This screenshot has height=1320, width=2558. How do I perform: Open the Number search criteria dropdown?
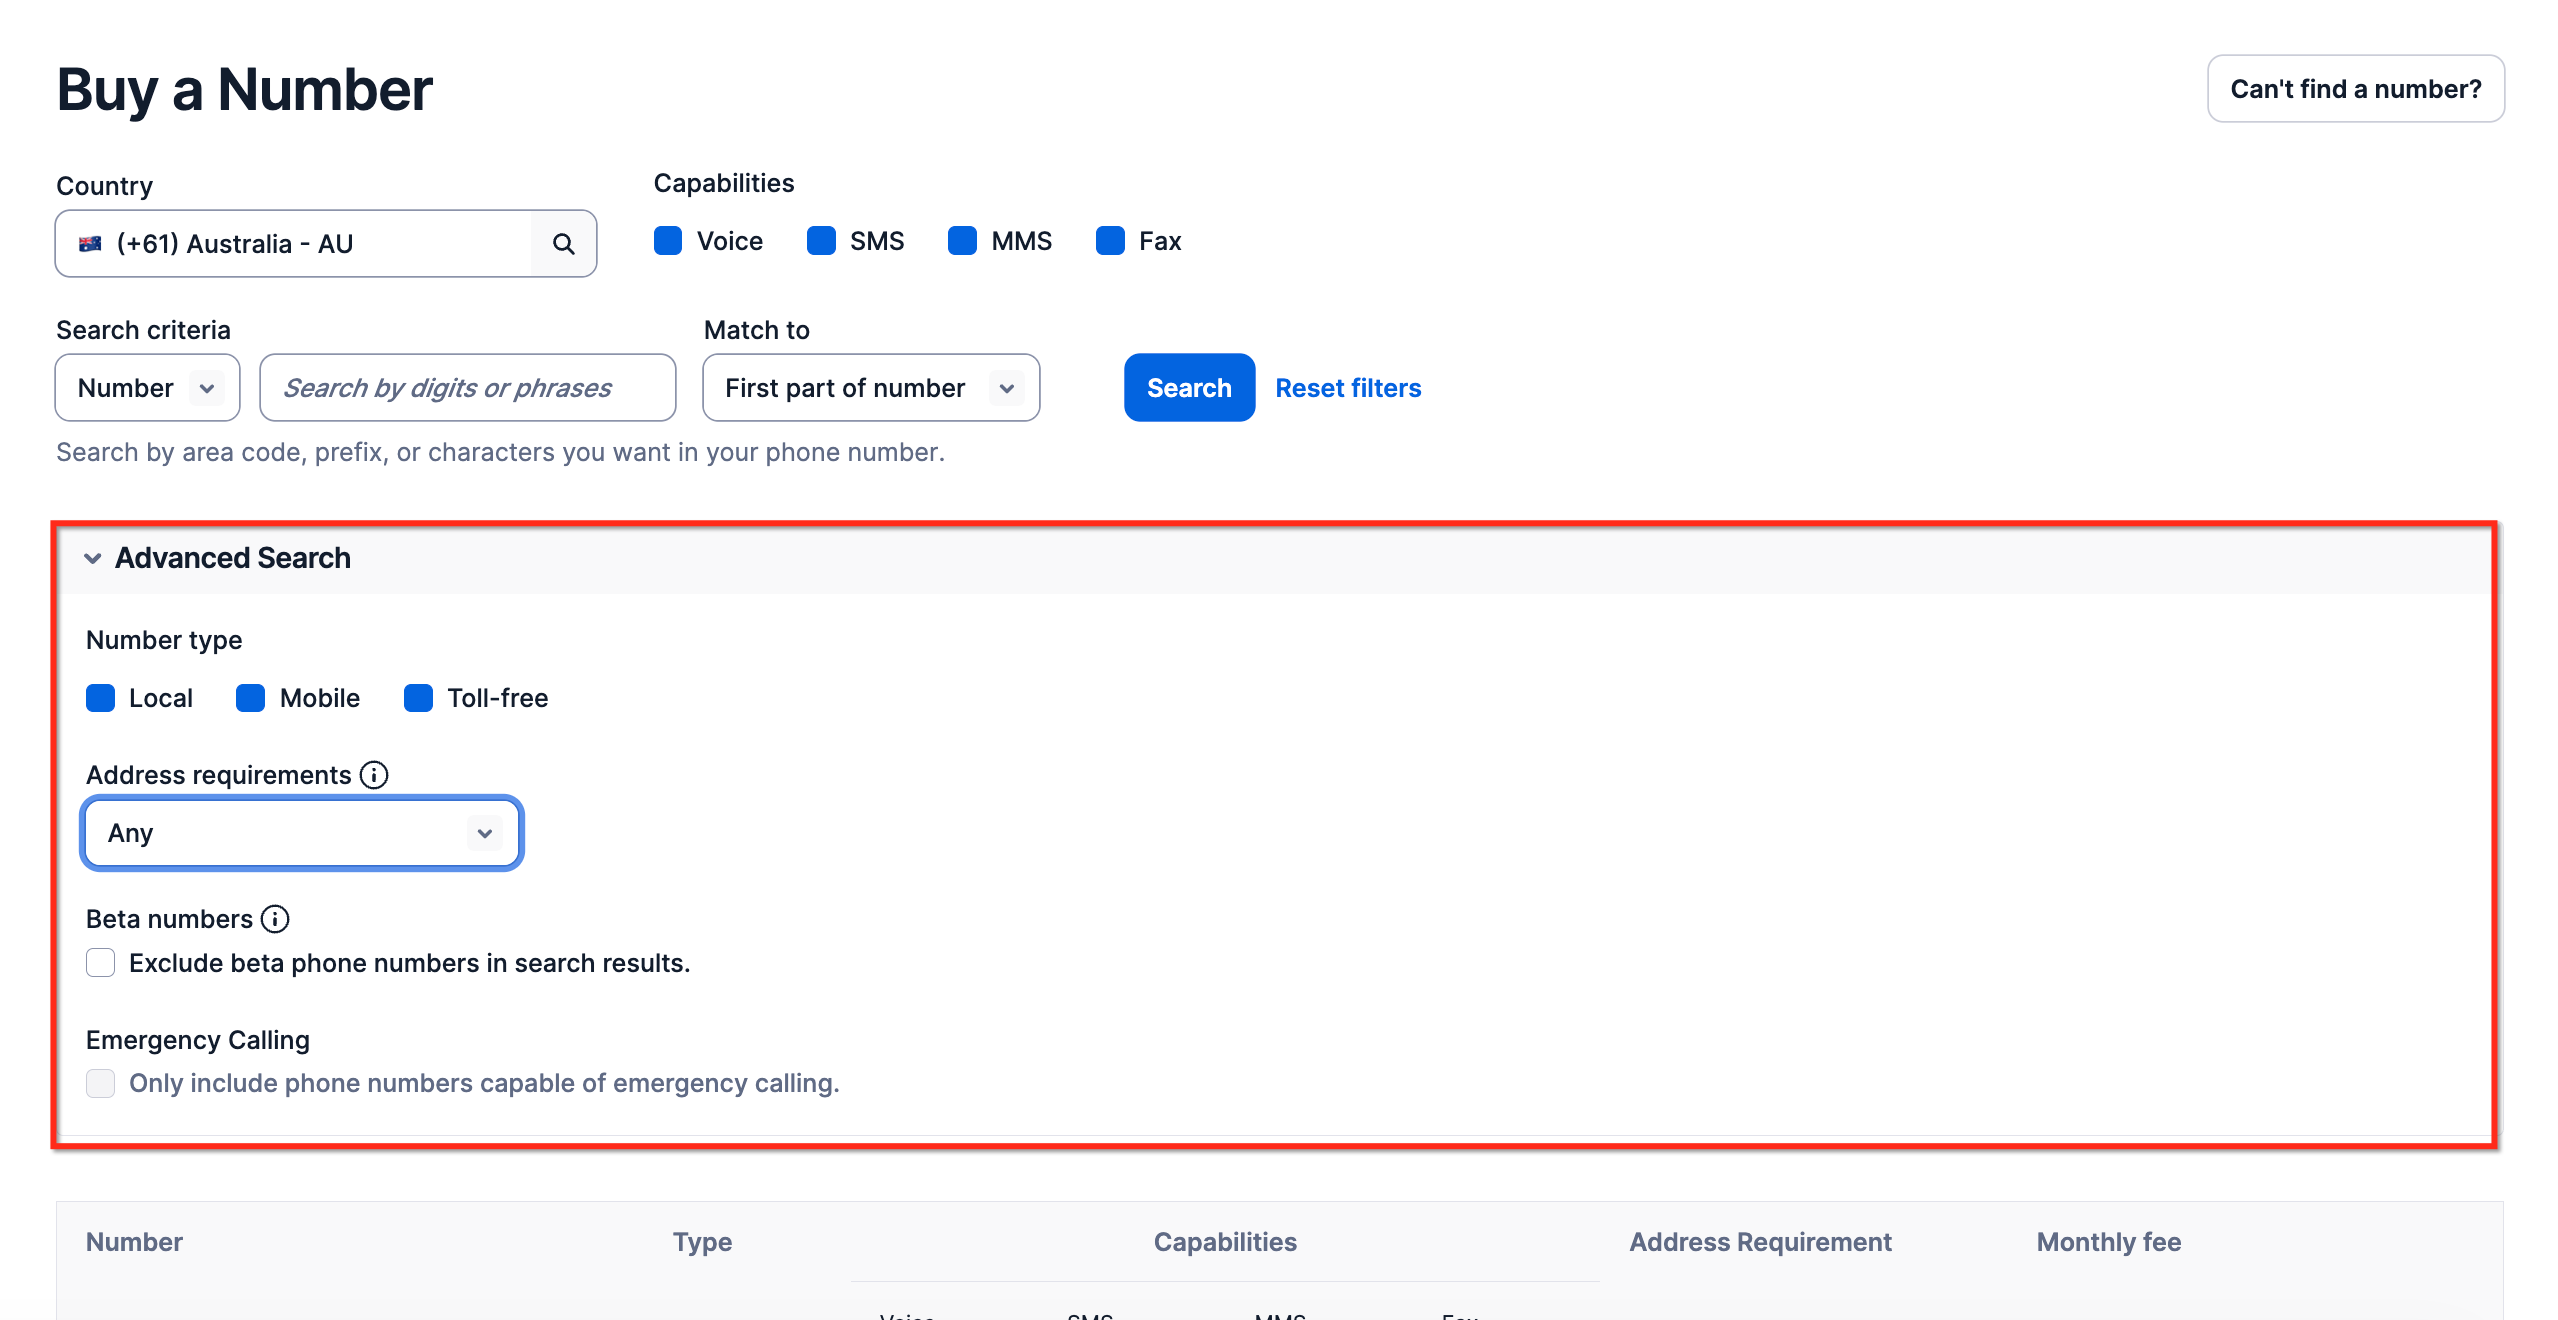(x=147, y=388)
